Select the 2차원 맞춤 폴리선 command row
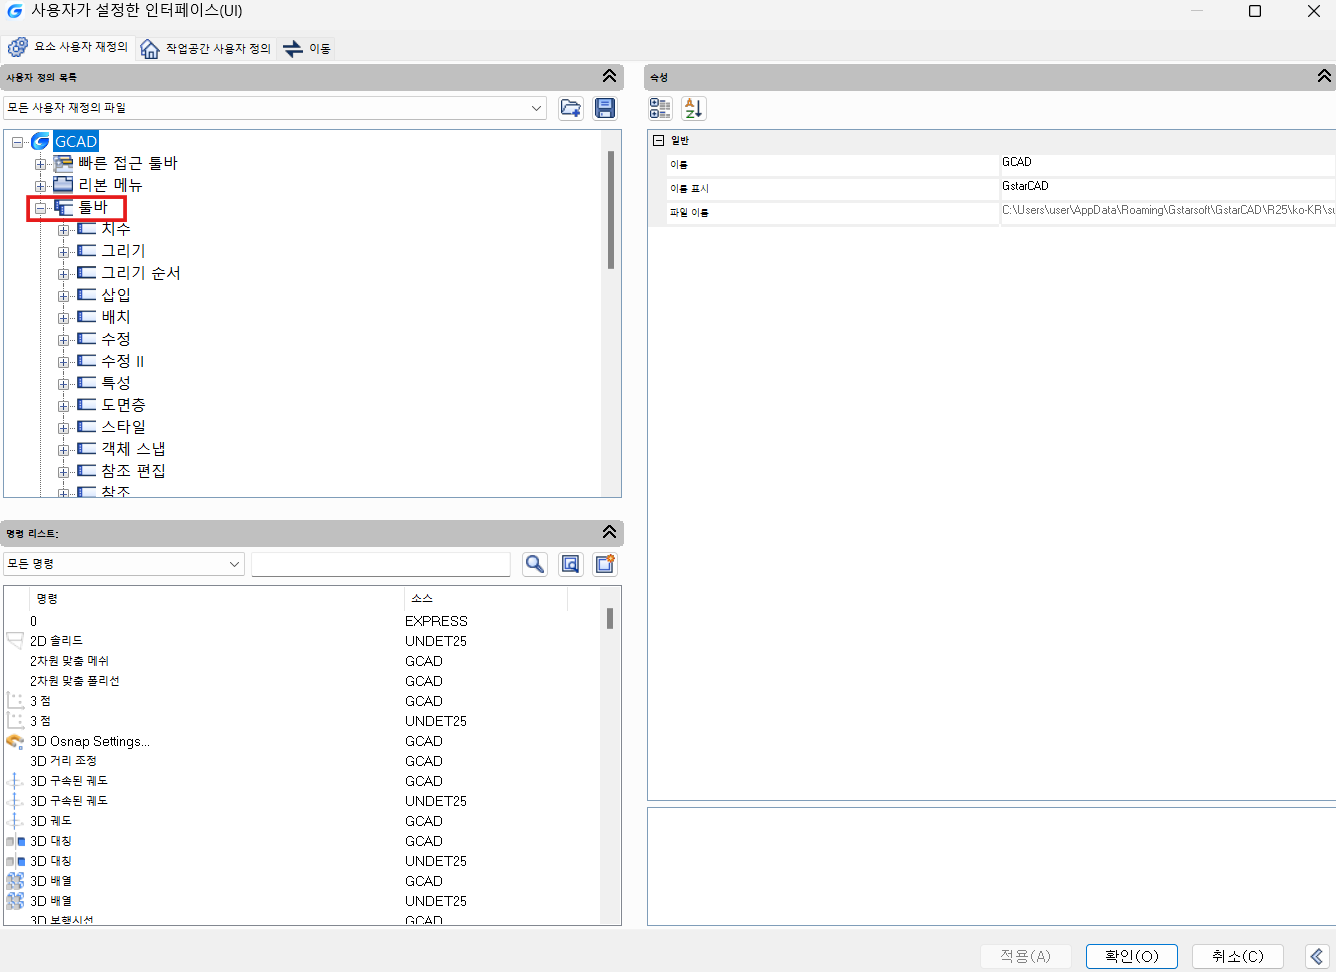Image resolution: width=1336 pixels, height=972 pixels. click(302, 681)
